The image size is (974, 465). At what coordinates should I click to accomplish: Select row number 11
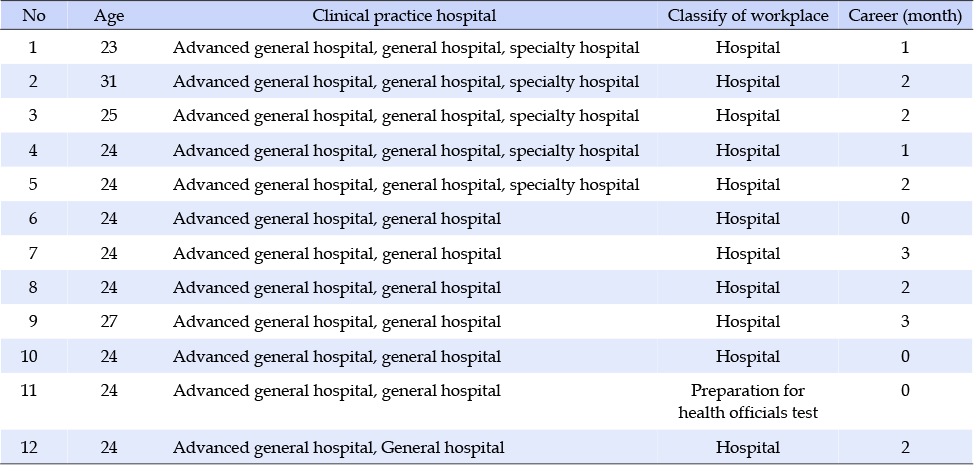[x=34, y=391]
